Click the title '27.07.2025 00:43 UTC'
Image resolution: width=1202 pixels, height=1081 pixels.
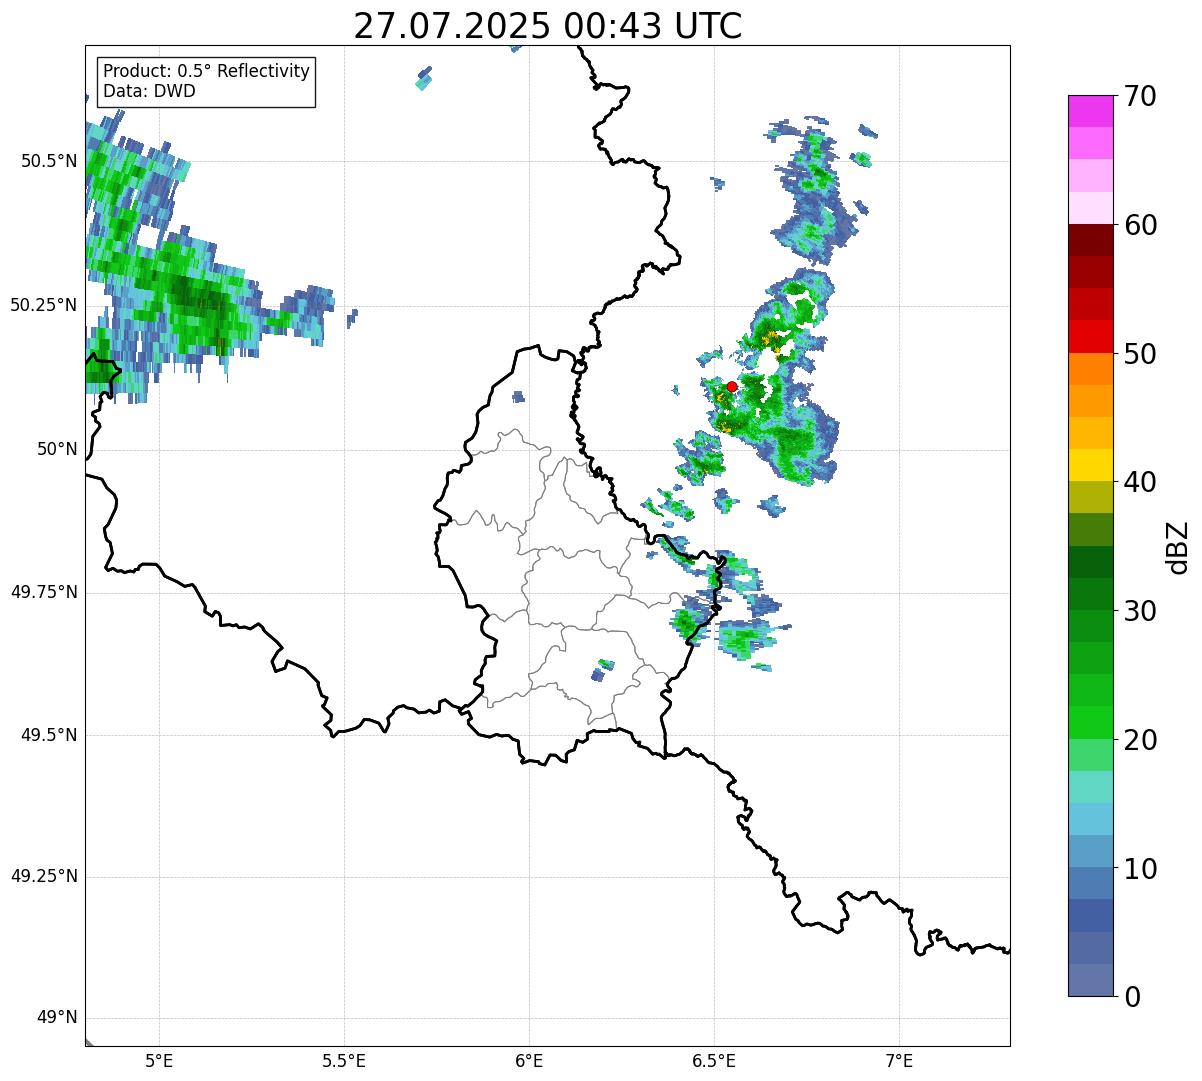click(548, 26)
